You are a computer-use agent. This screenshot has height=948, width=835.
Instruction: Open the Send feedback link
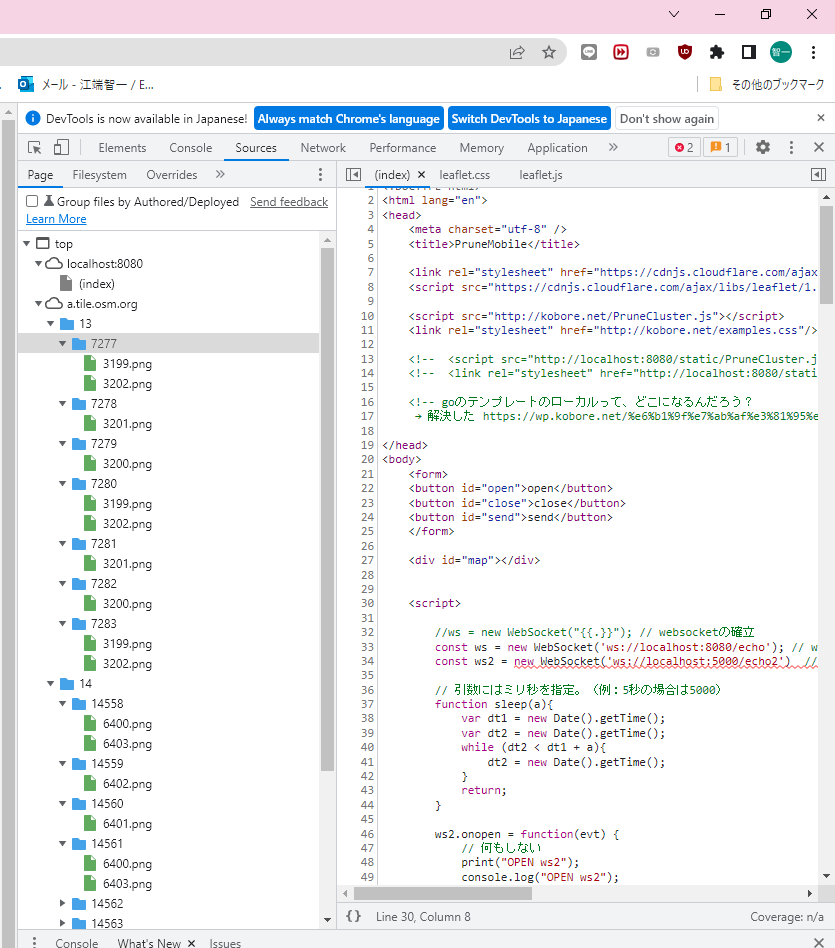289,201
